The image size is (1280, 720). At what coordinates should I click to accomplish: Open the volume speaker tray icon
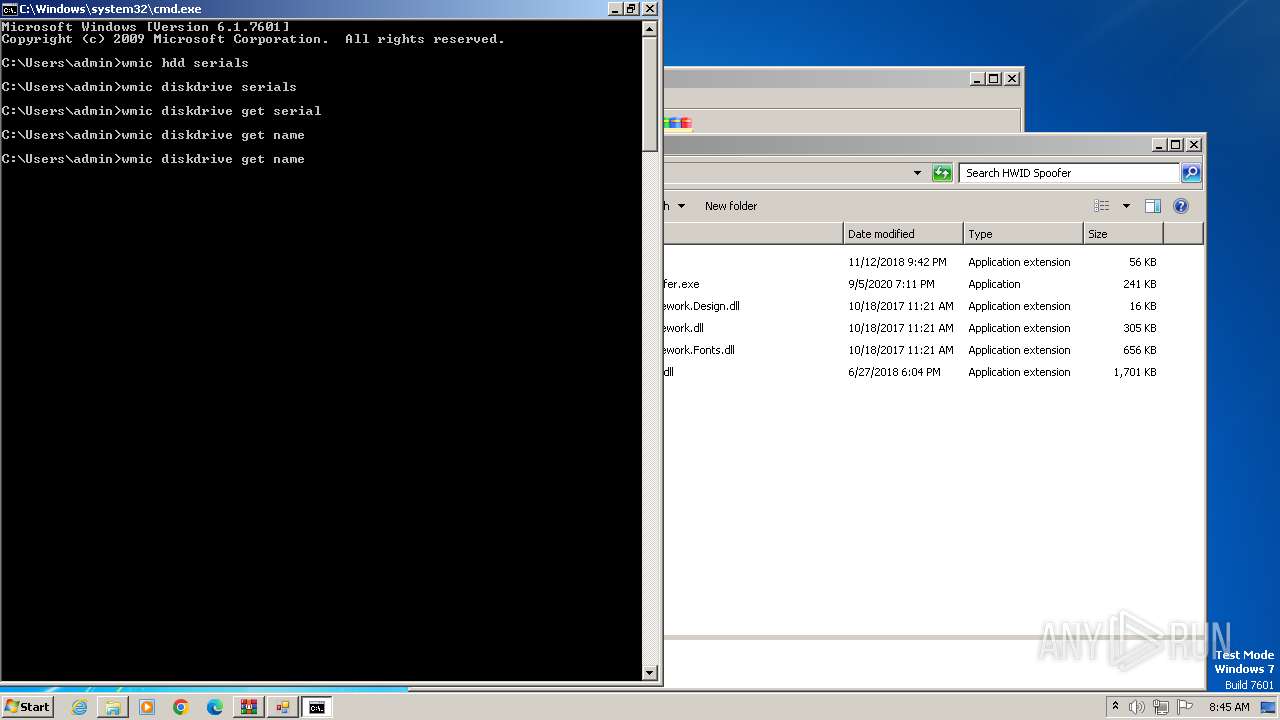(1137, 707)
